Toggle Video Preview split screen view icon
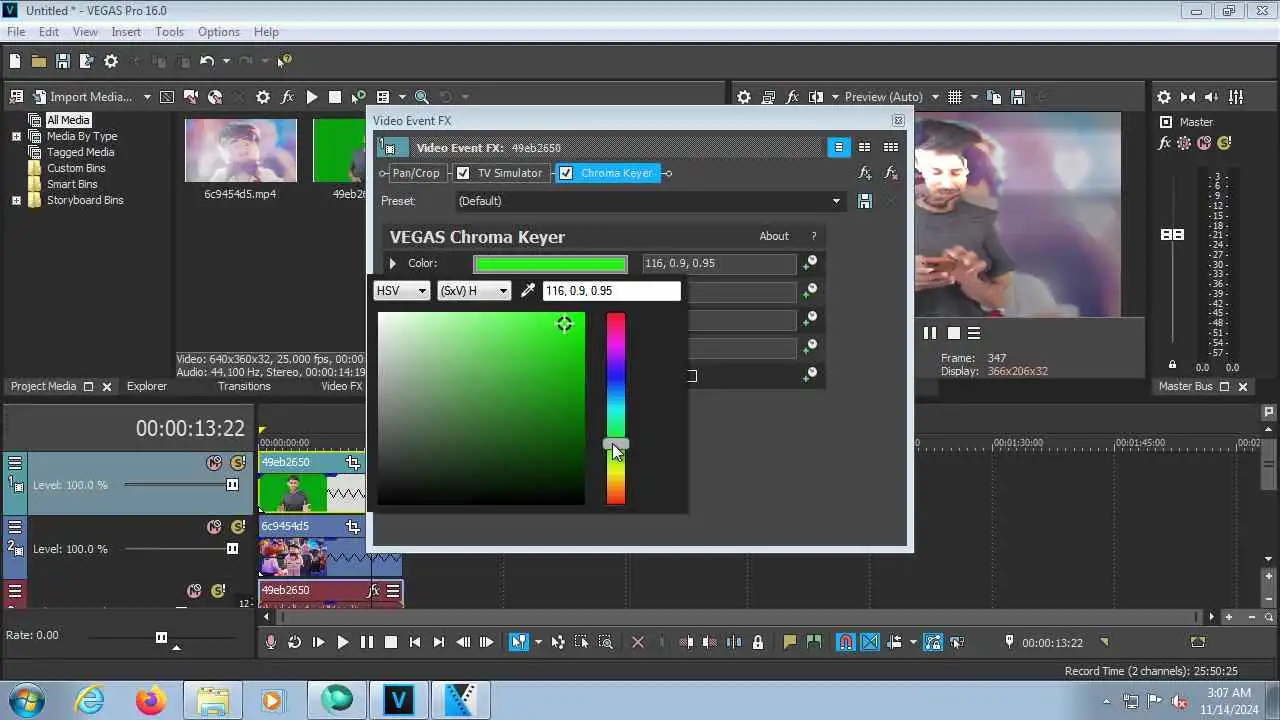This screenshot has height=720, width=1280. tap(816, 97)
